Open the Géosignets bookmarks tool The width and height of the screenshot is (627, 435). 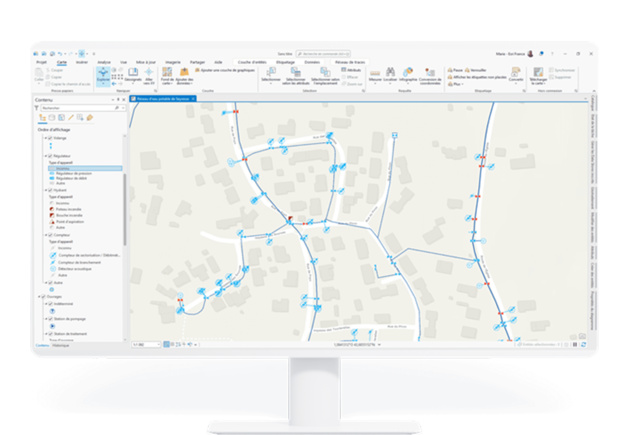132,74
